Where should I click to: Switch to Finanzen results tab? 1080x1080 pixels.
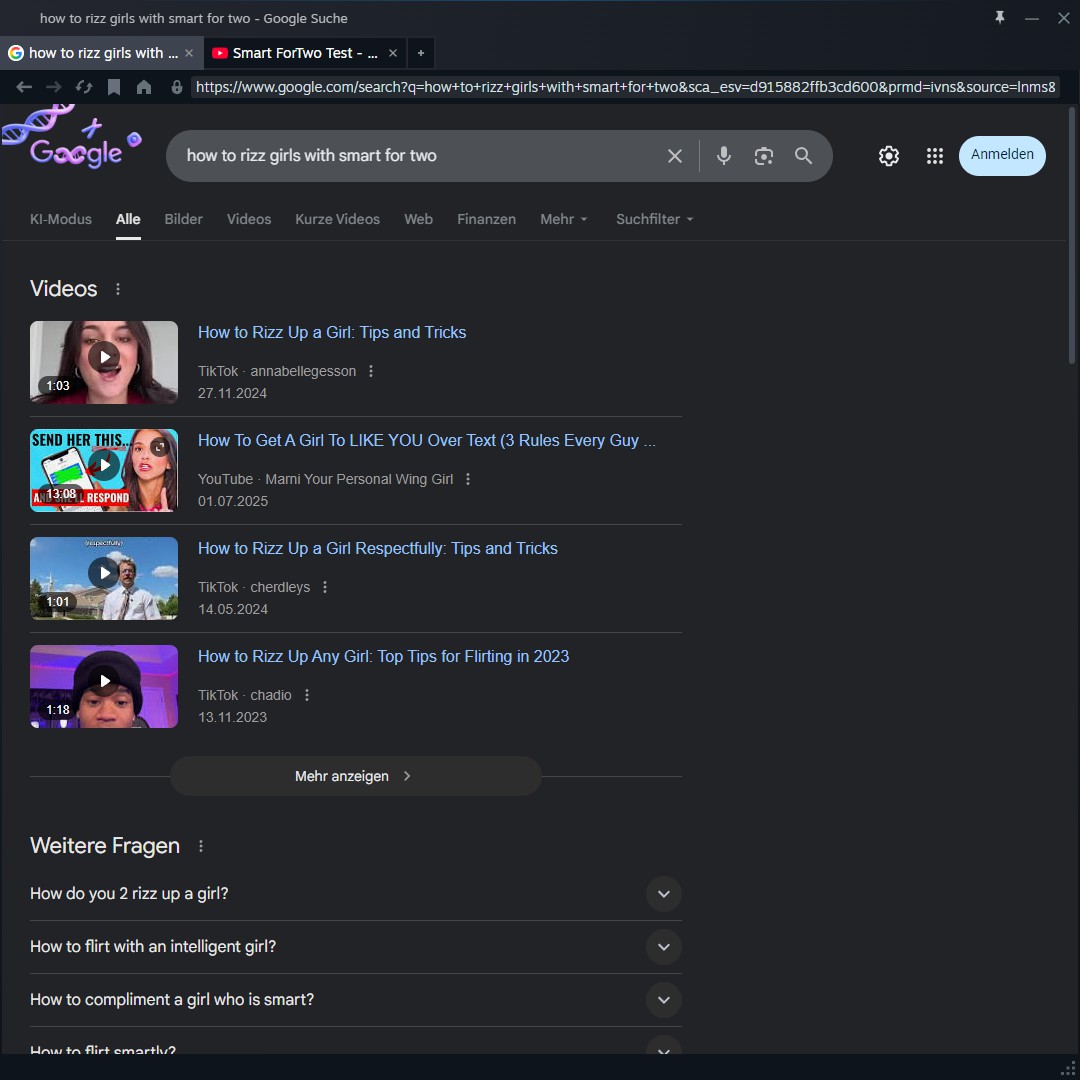point(486,219)
